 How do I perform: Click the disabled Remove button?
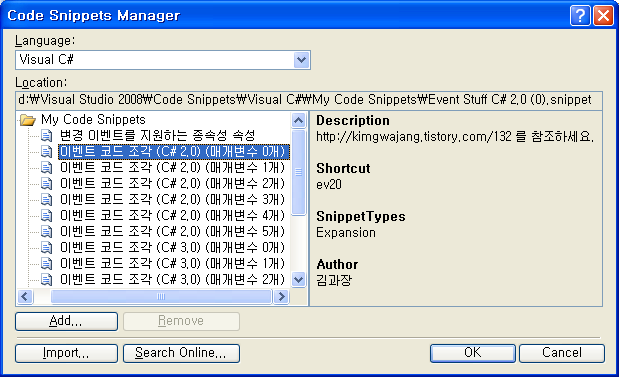pyautogui.click(x=181, y=321)
